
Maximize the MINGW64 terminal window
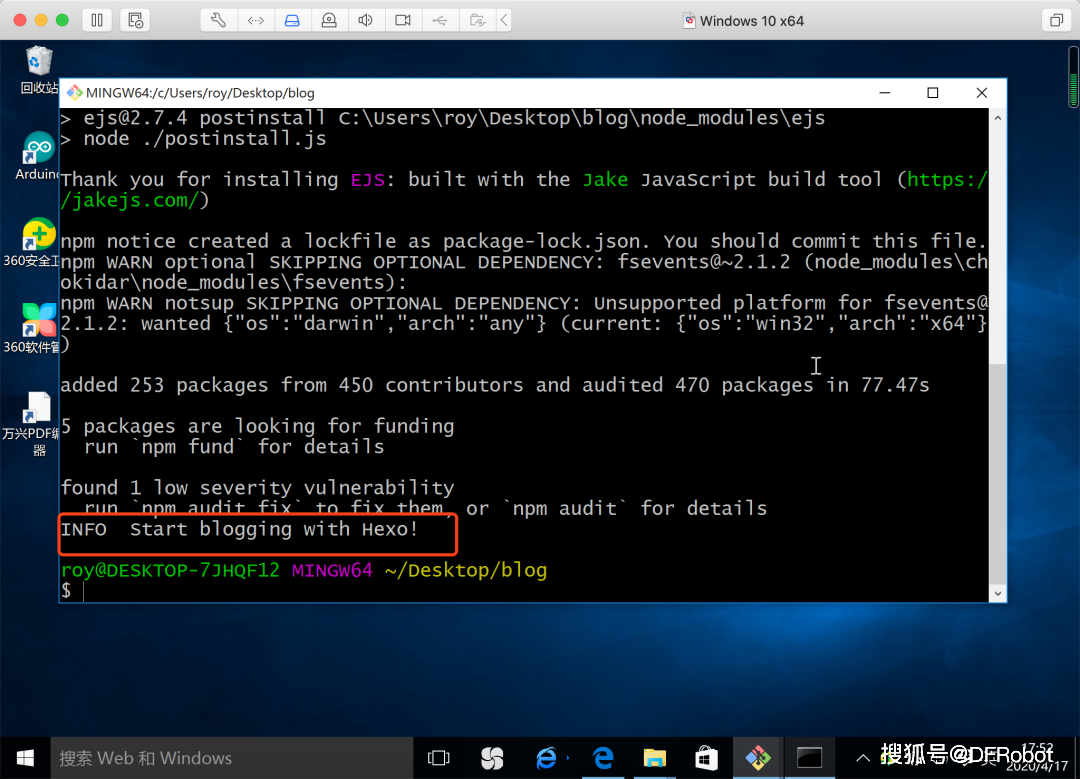(933, 92)
